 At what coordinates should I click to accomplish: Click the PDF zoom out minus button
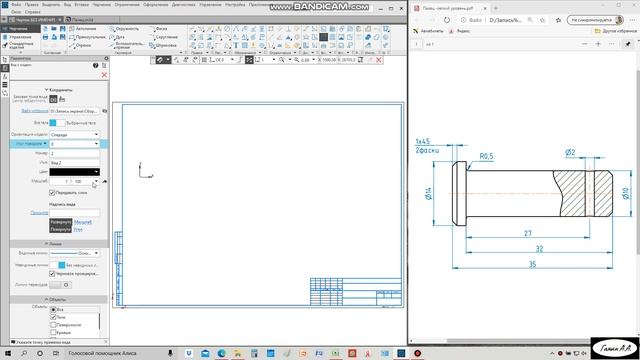pos(584,44)
